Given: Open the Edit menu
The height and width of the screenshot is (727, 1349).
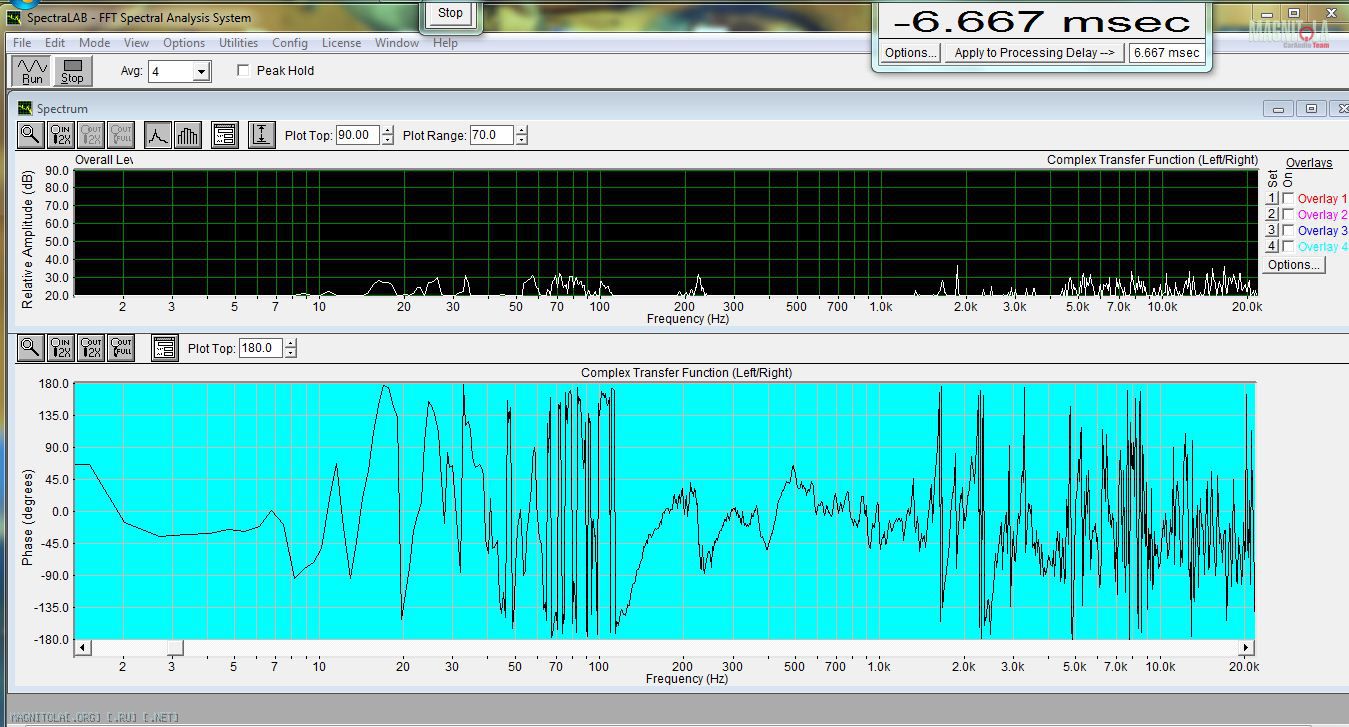Looking at the screenshot, I should tap(55, 43).
